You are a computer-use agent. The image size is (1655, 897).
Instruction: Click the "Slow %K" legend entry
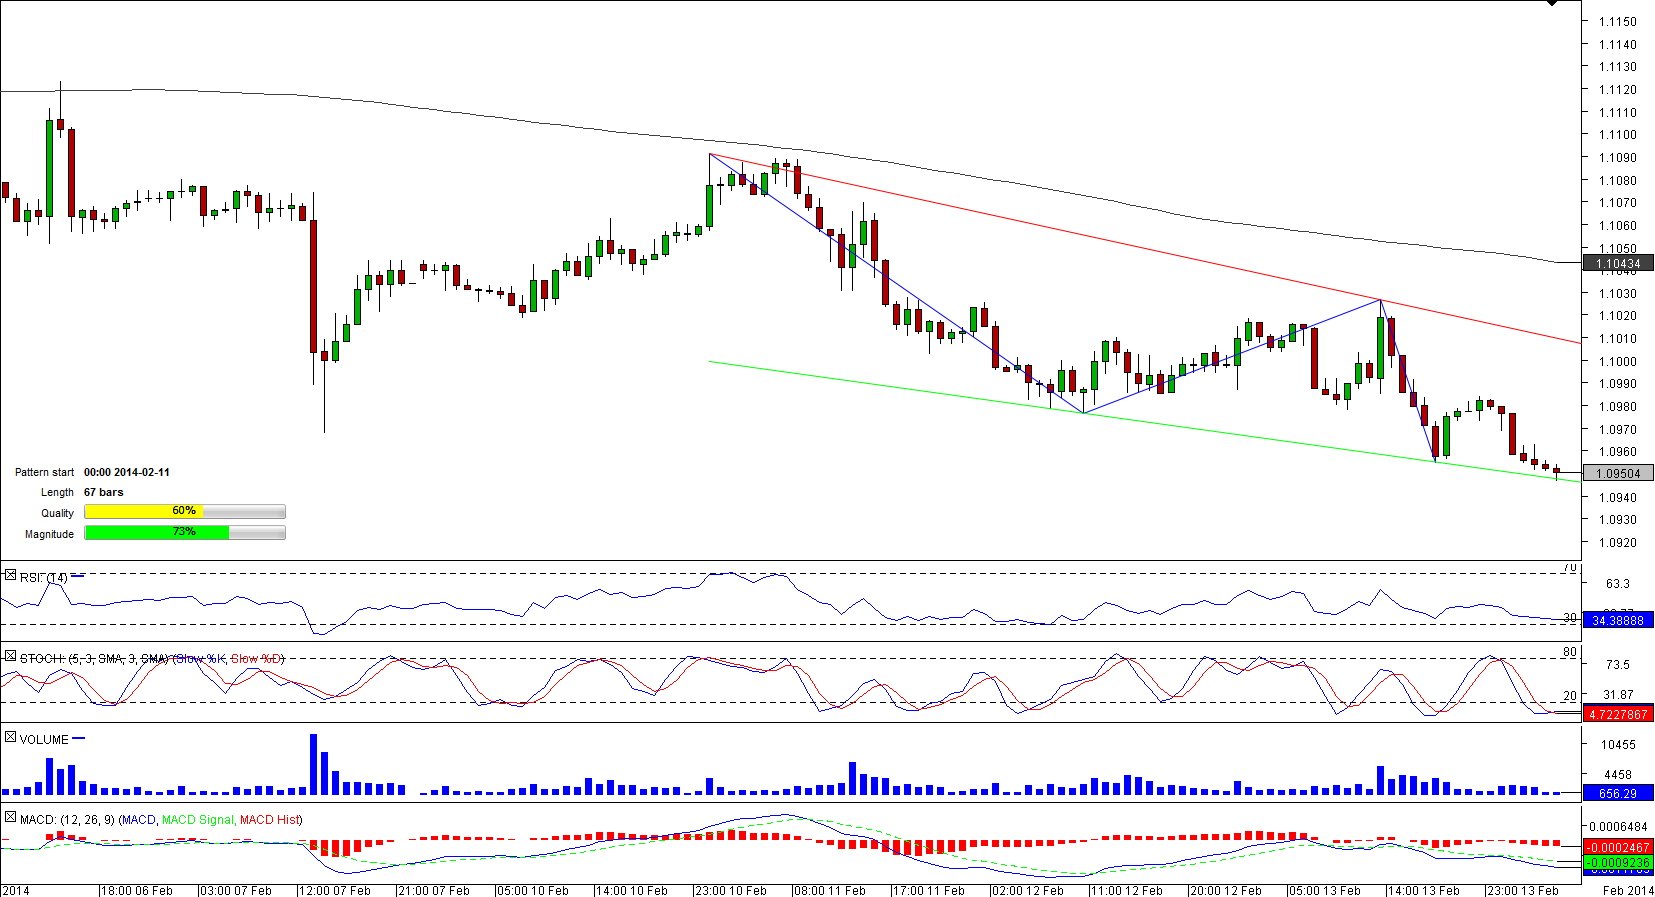200,659
